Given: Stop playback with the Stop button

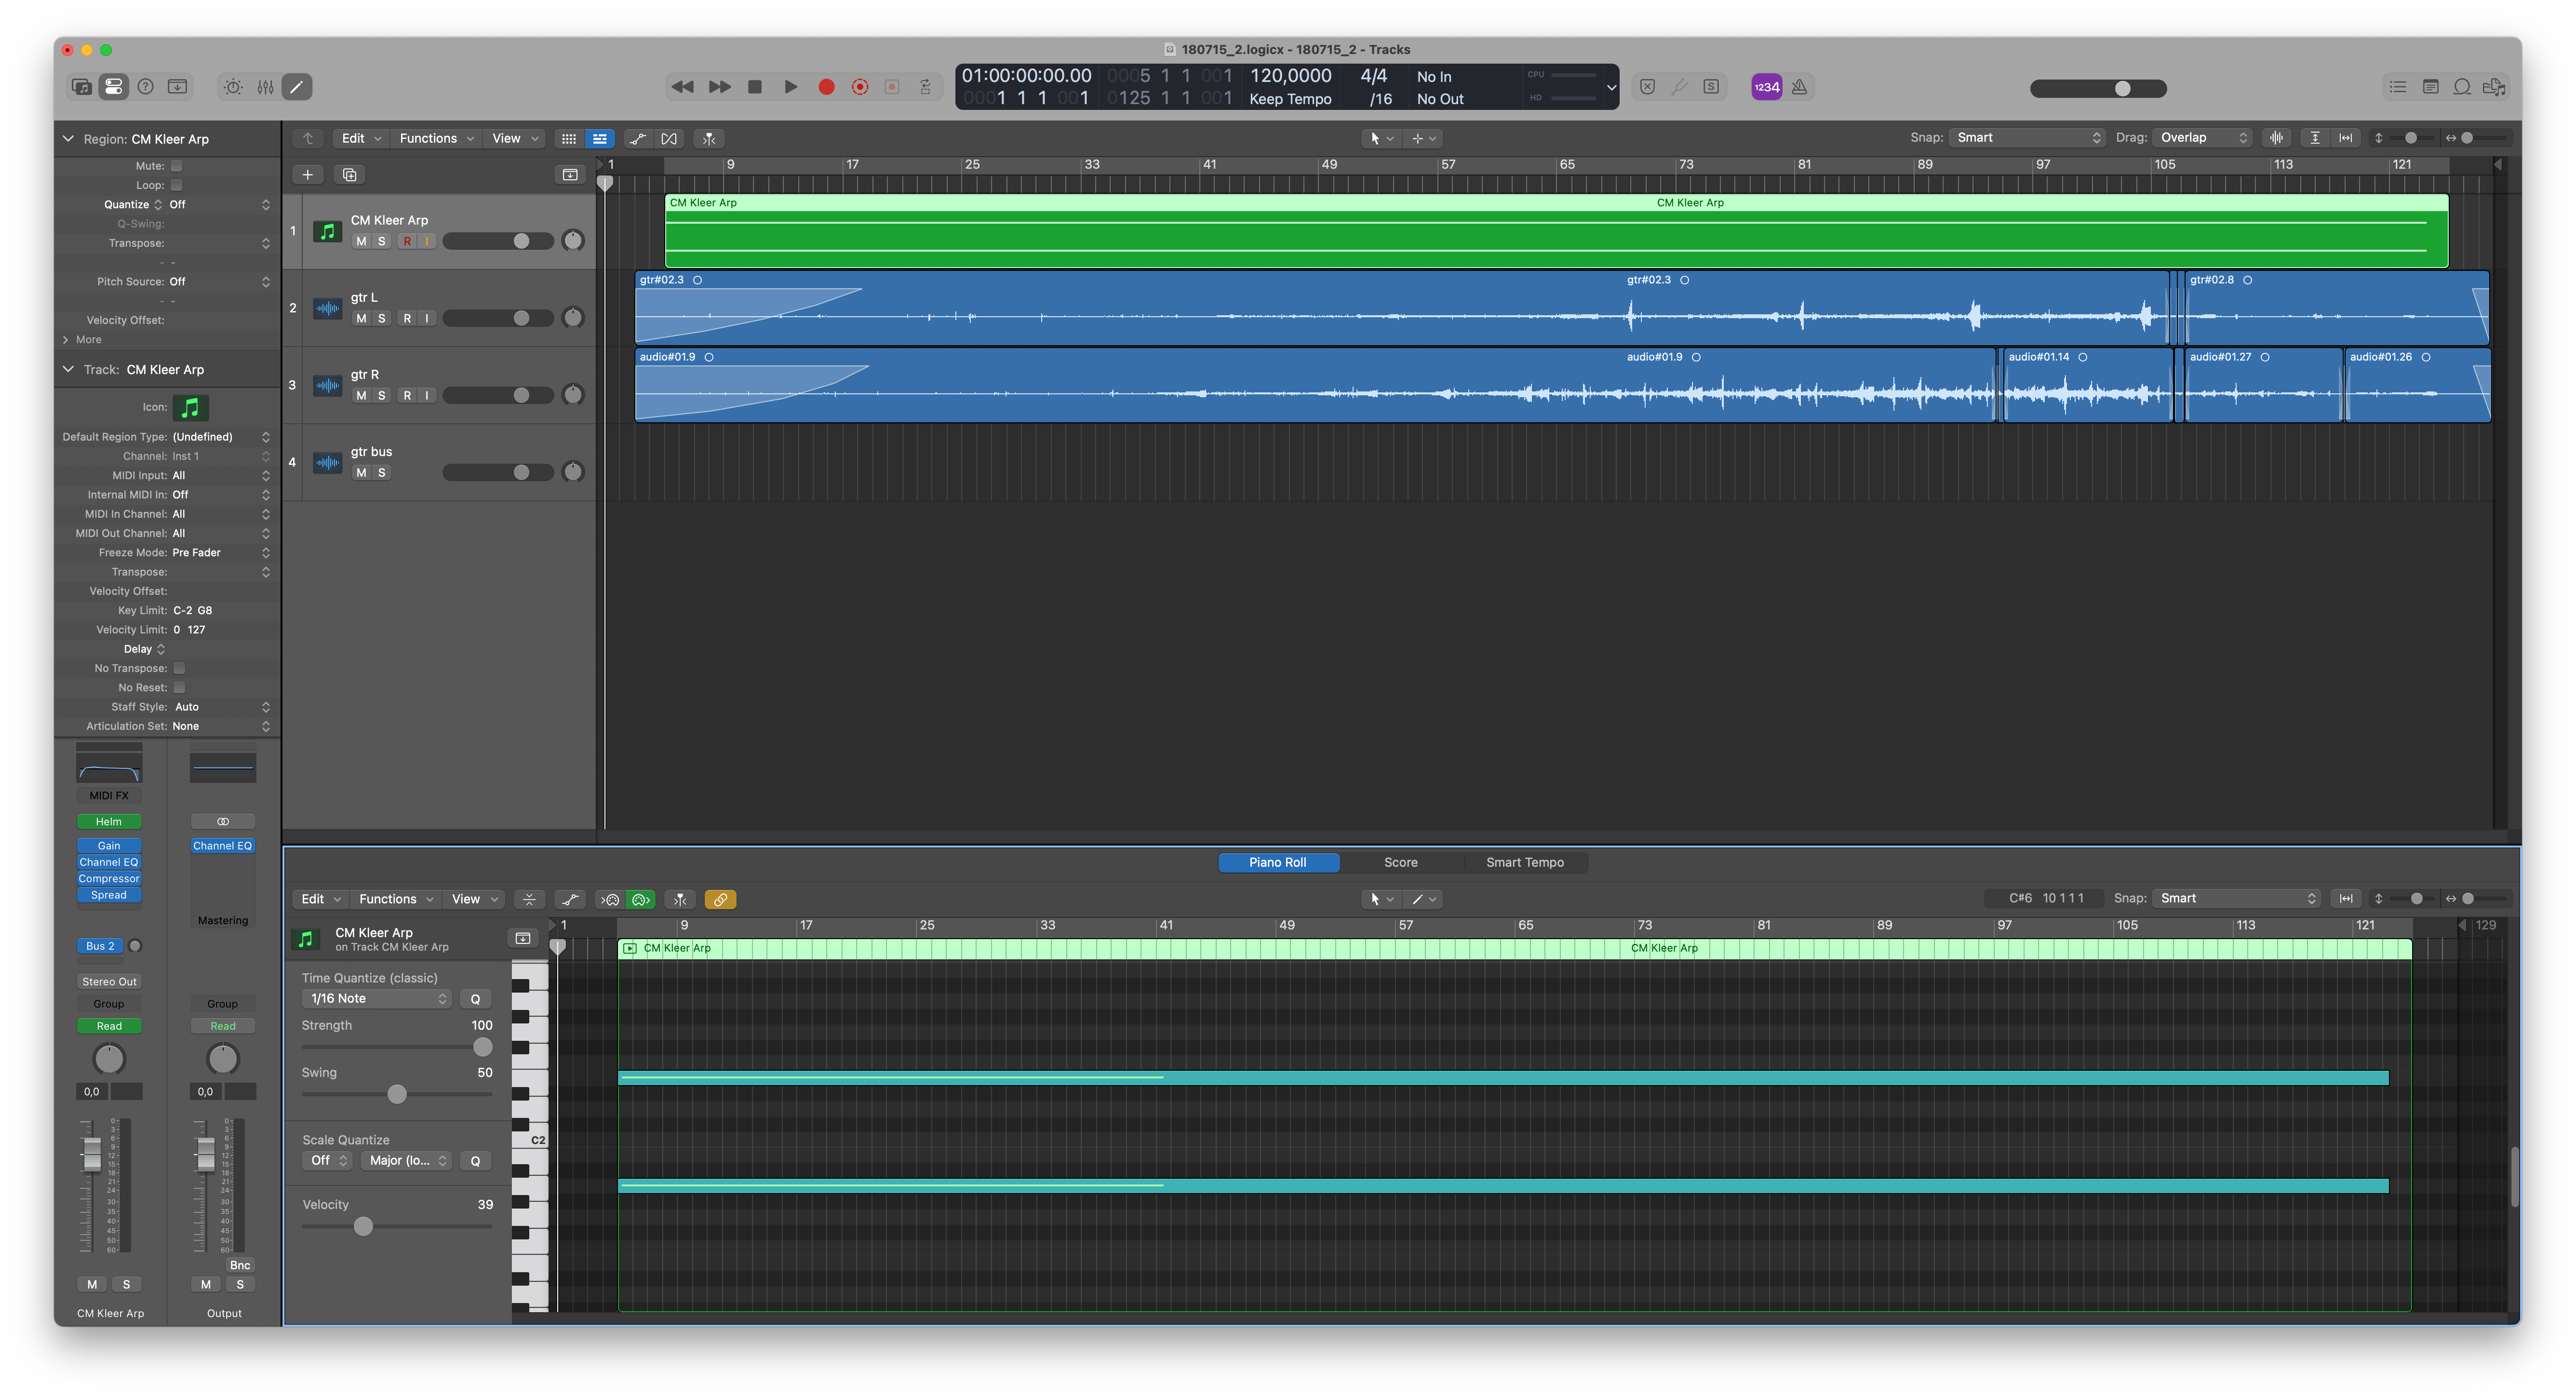Looking at the screenshot, I should 755,87.
